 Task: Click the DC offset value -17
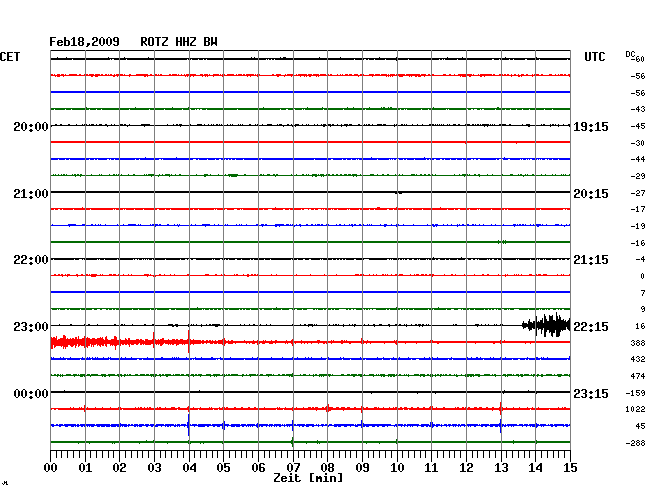click(x=638, y=209)
